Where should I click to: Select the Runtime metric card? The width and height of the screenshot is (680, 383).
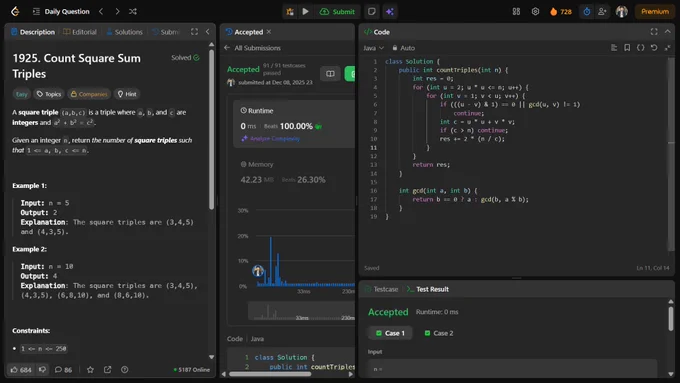click(x=294, y=124)
